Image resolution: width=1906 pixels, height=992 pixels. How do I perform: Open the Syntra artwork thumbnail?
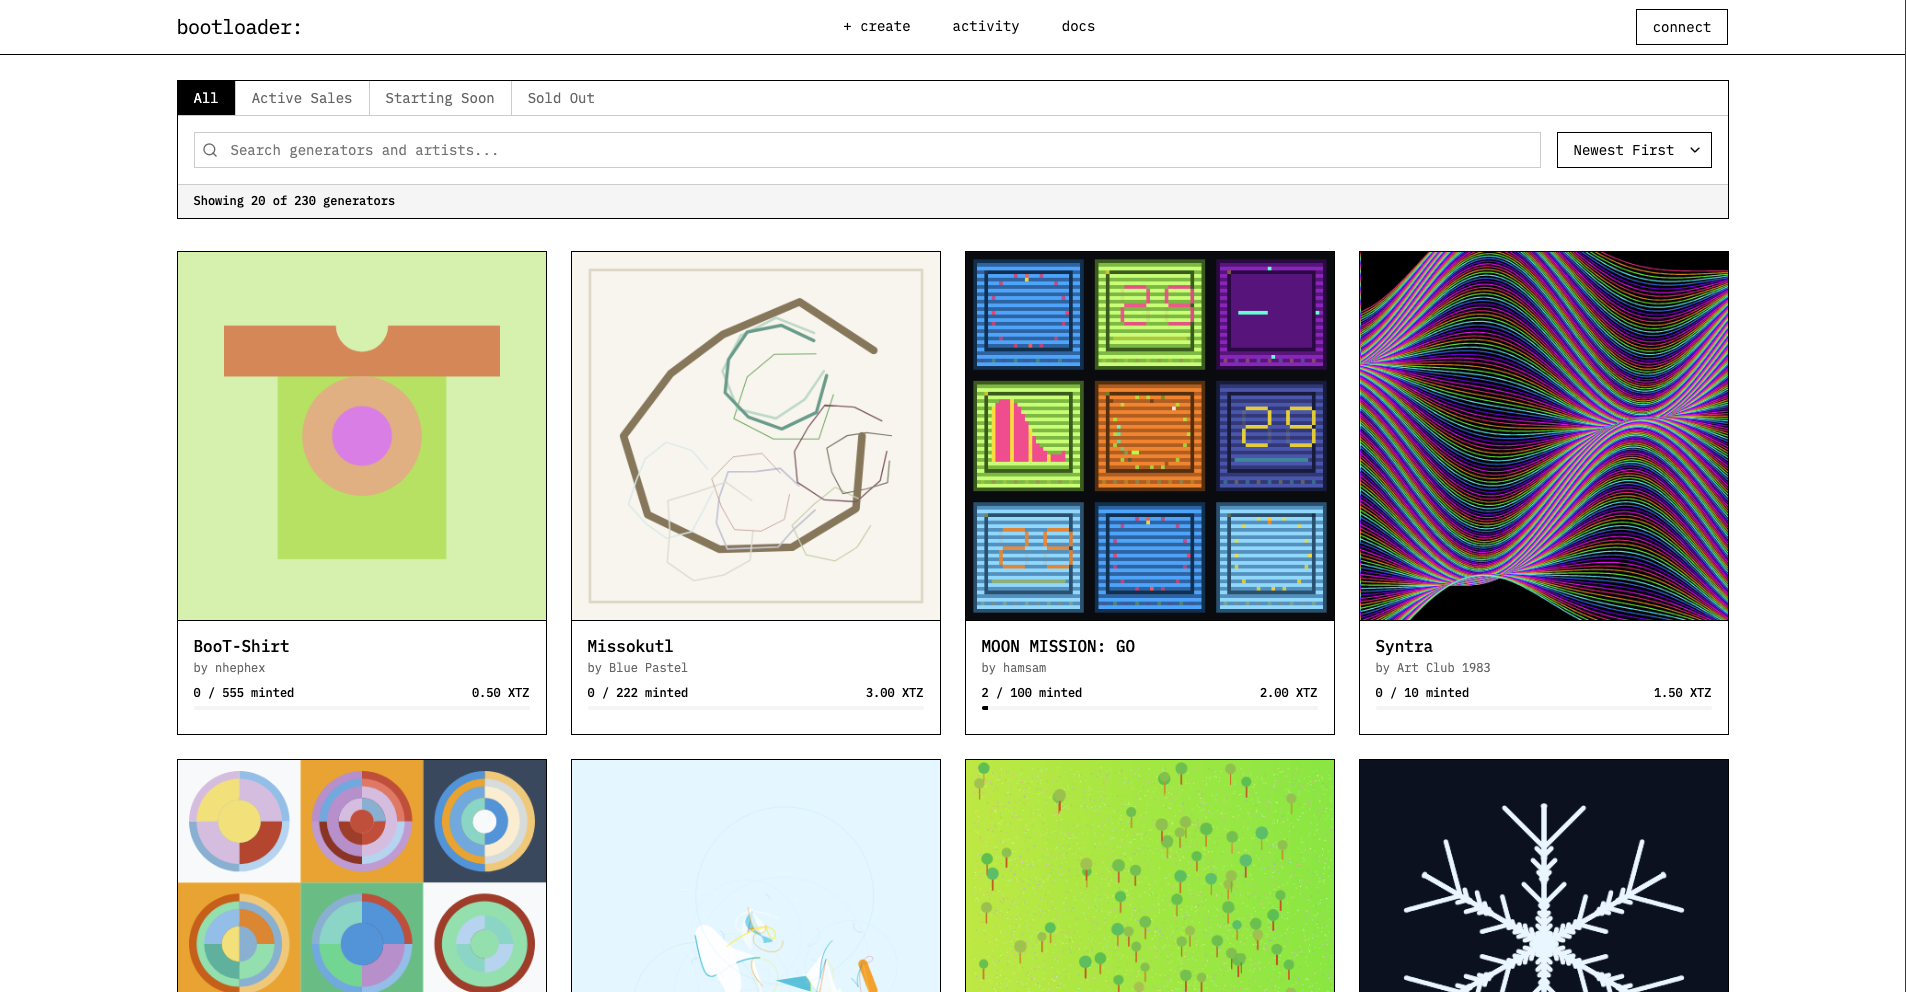pyautogui.click(x=1544, y=436)
